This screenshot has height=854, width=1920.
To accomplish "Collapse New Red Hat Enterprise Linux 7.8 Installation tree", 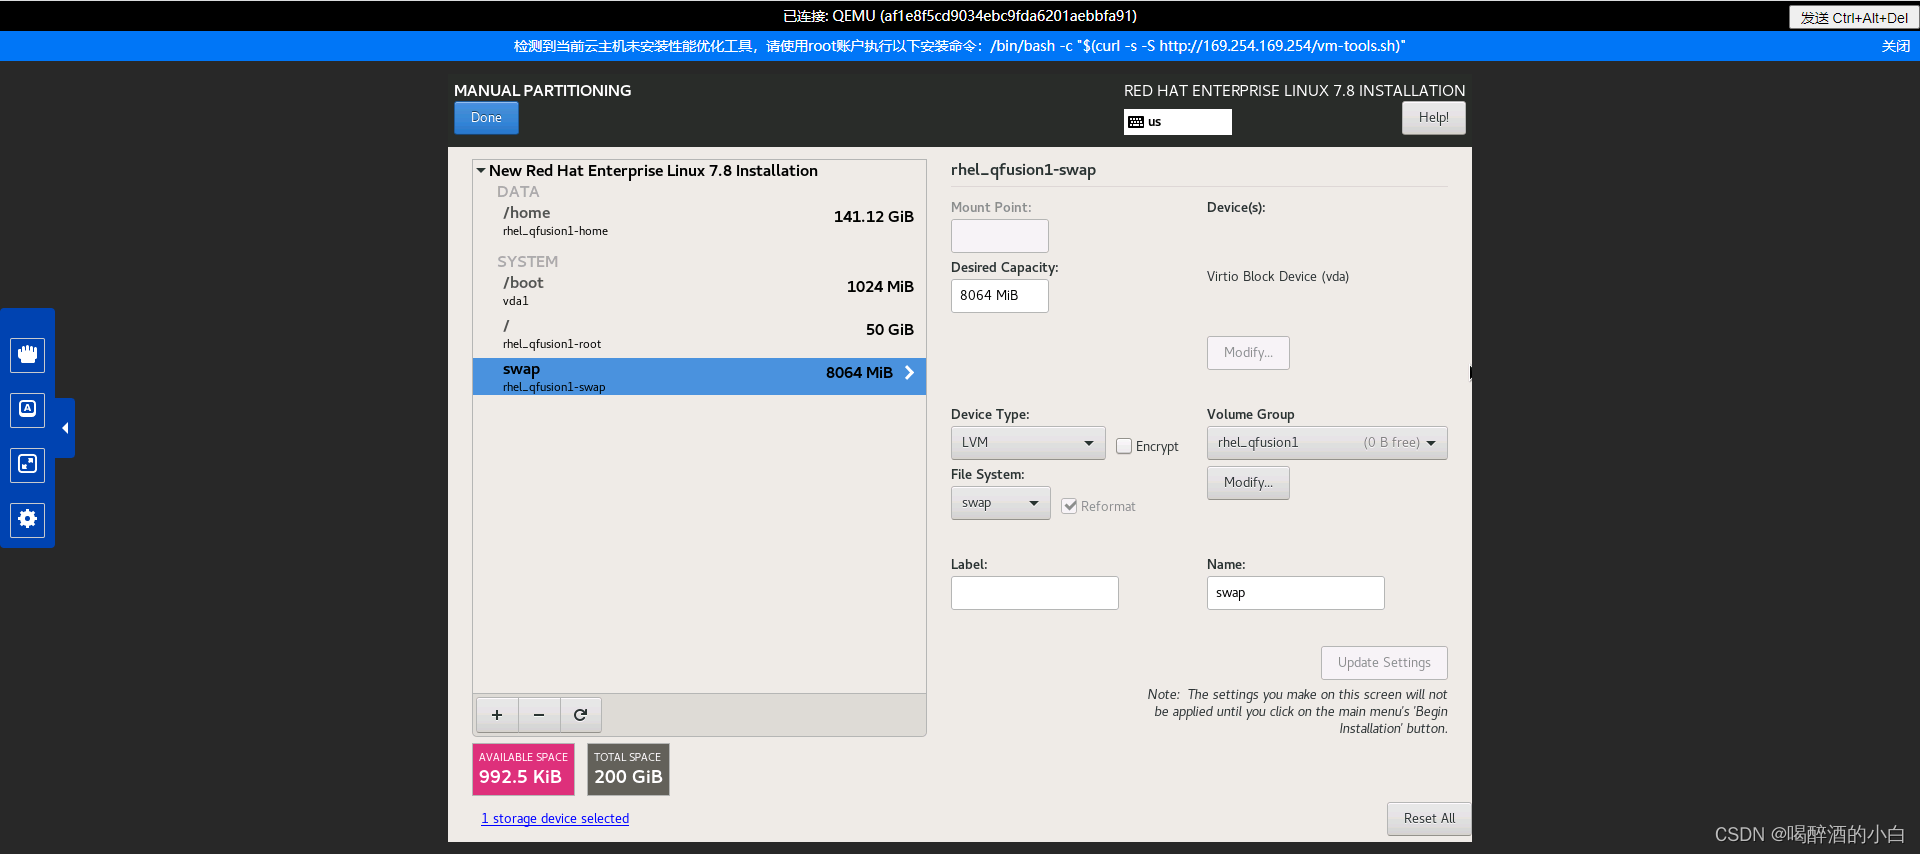I will click(481, 171).
